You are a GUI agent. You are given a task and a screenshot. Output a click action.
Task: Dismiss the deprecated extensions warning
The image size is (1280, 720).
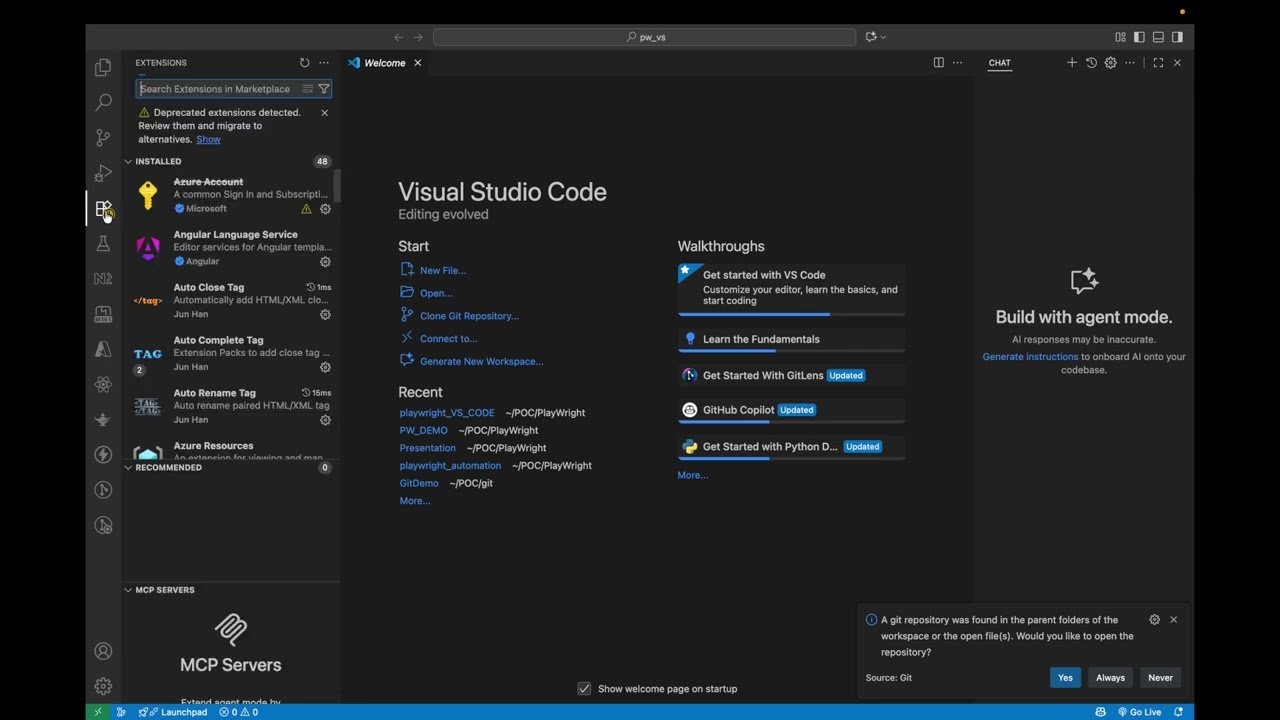coord(324,112)
